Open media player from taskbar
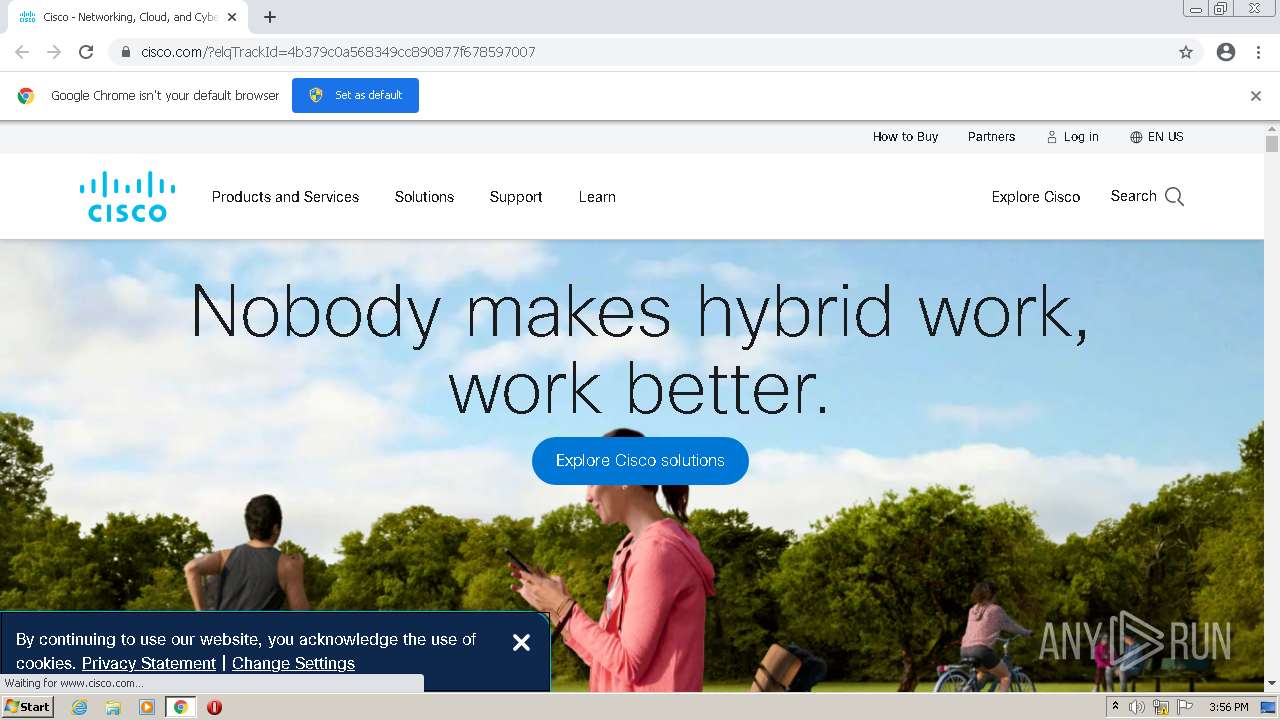 (x=147, y=707)
